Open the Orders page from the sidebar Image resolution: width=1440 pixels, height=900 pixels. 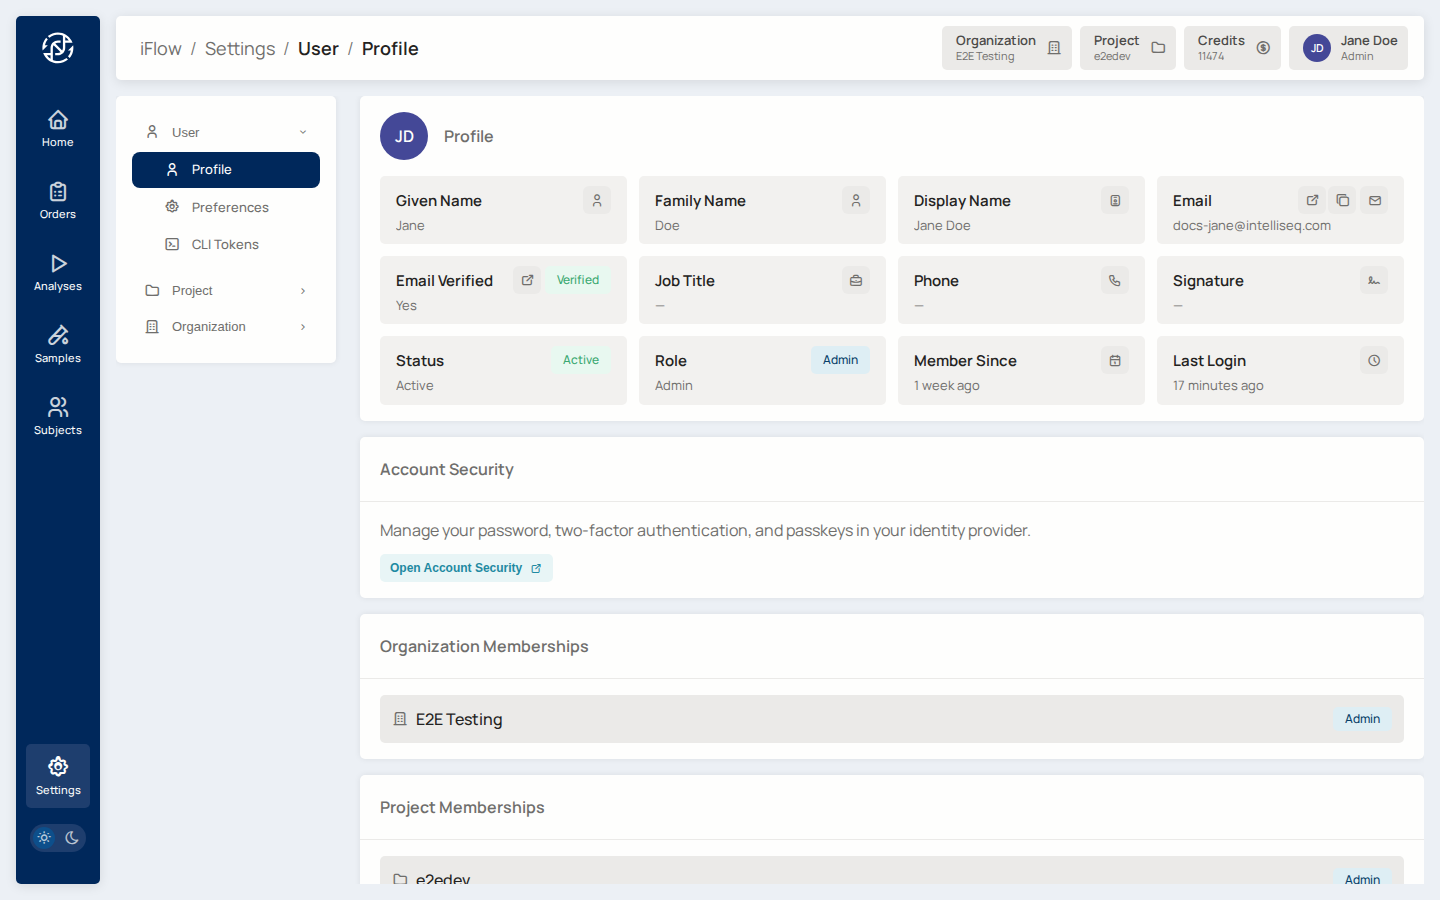pos(58,200)
